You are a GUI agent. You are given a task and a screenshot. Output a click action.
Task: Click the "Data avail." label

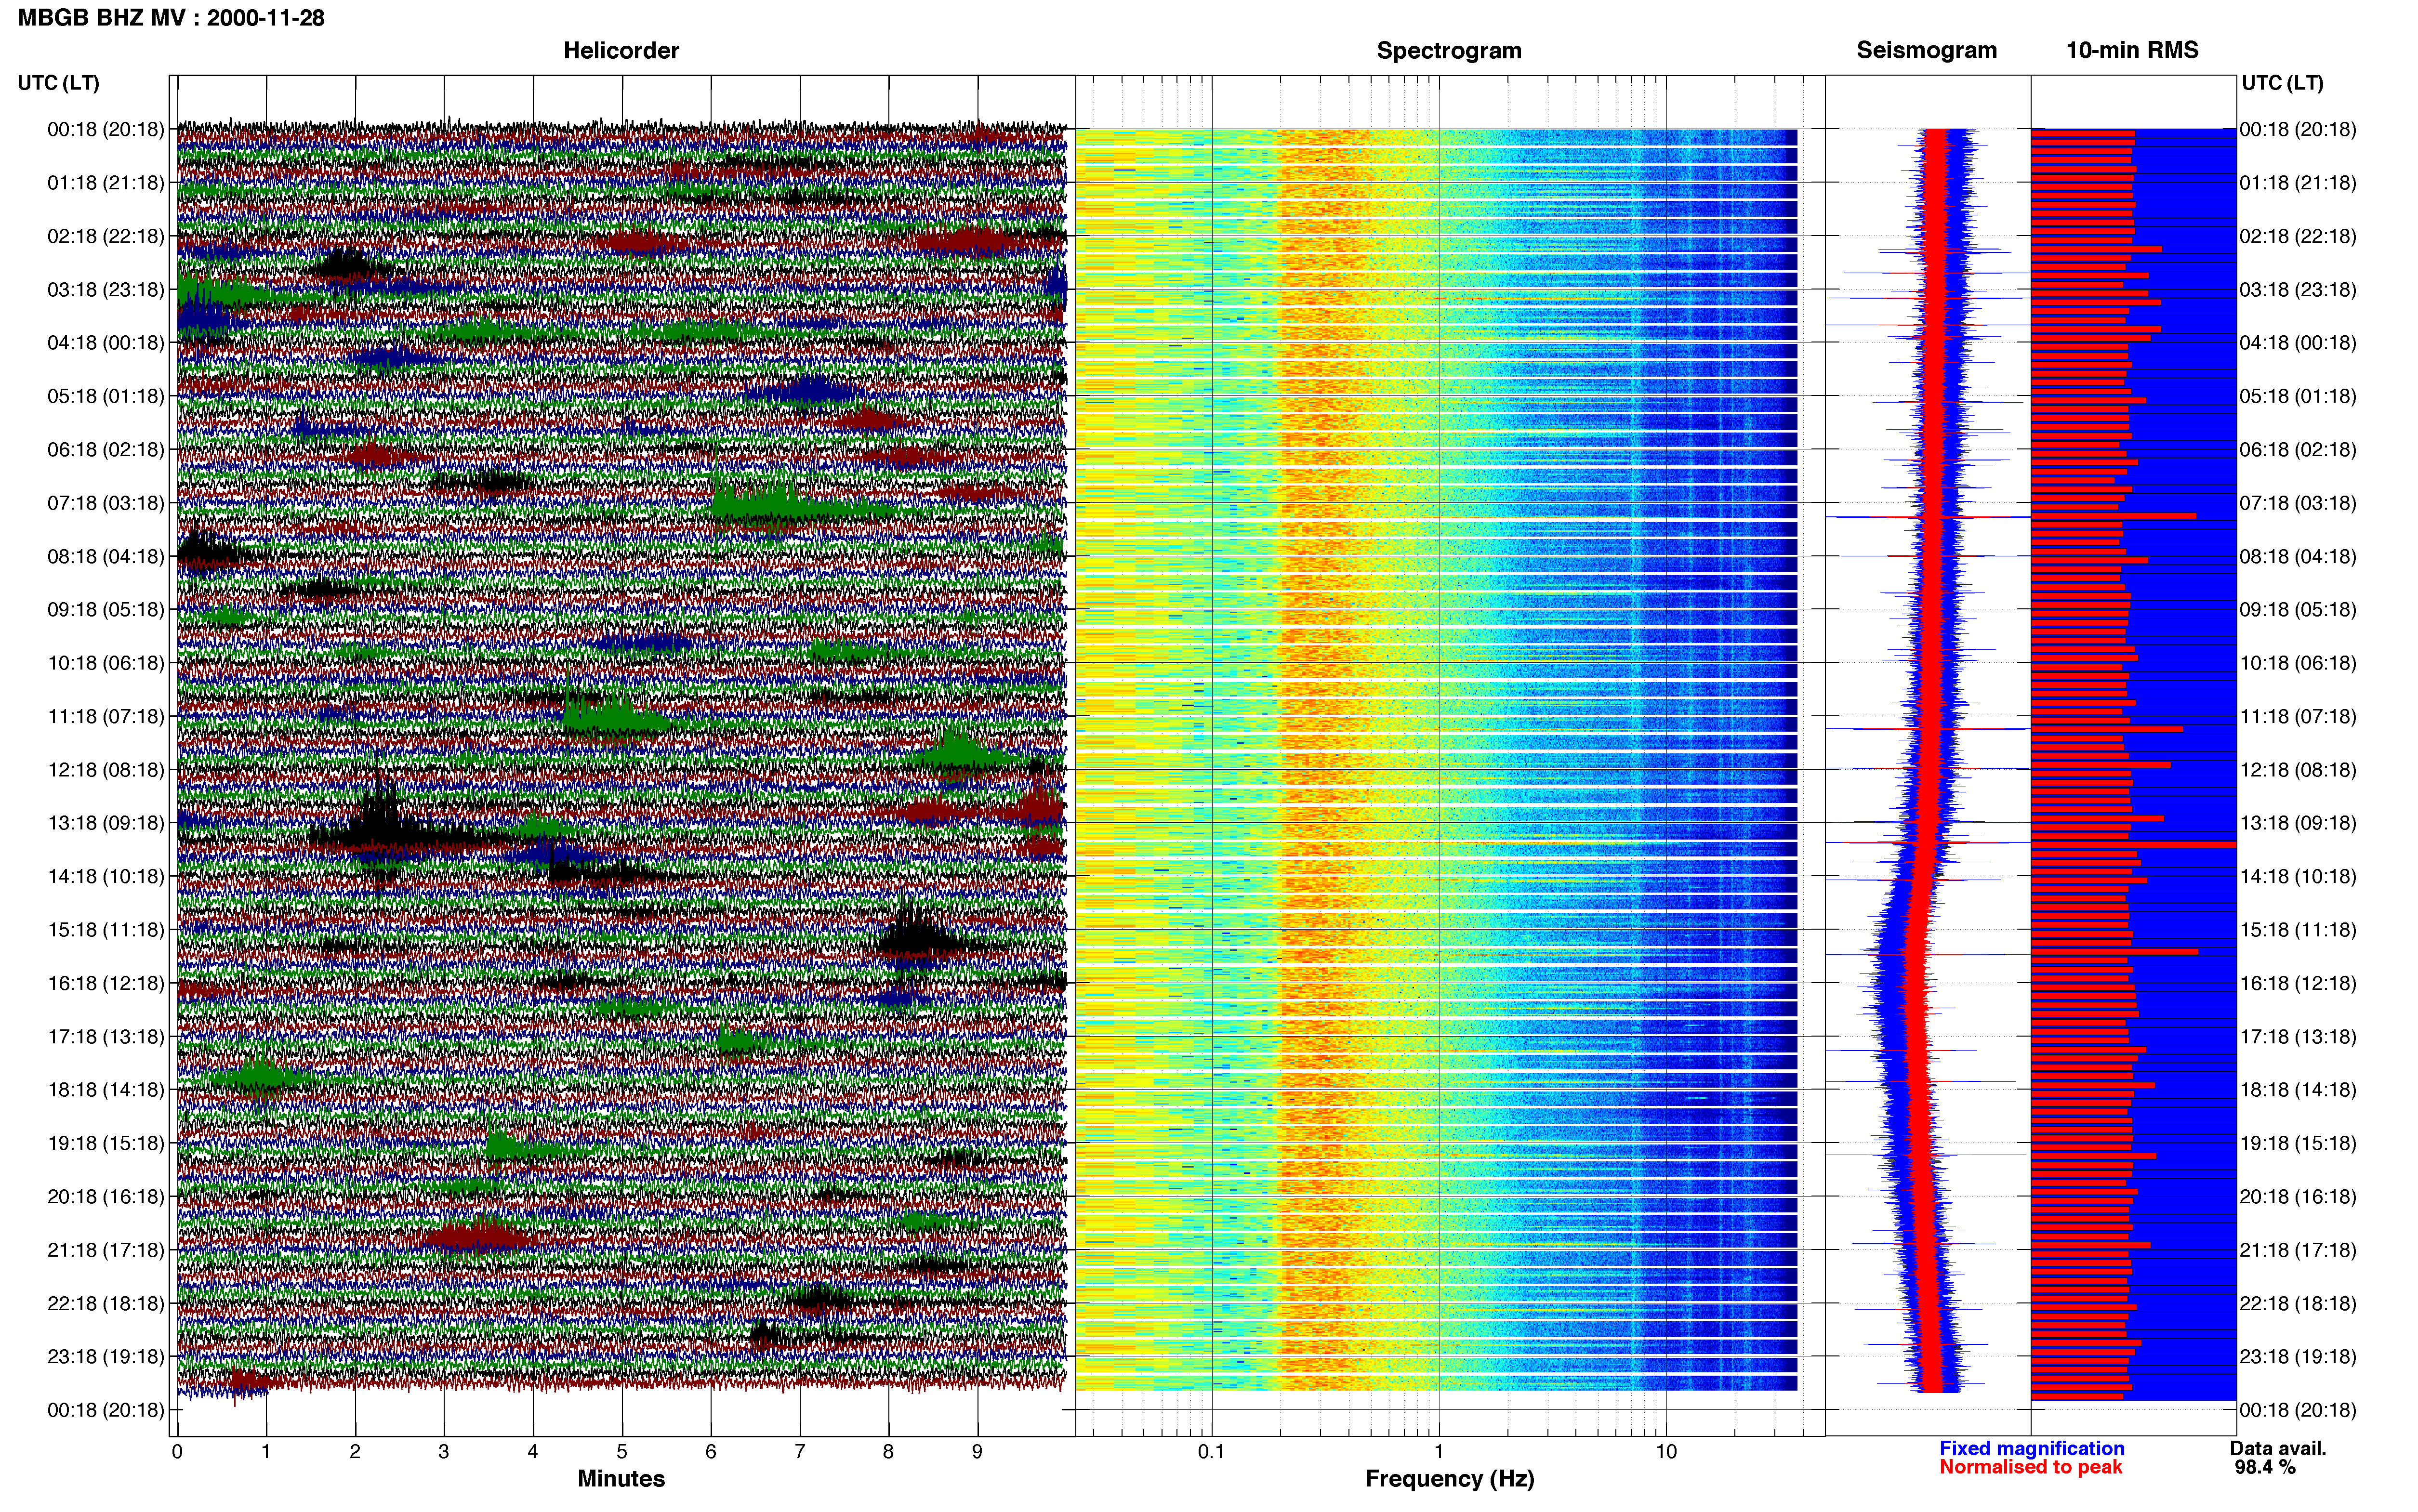click(2278, 1448)
